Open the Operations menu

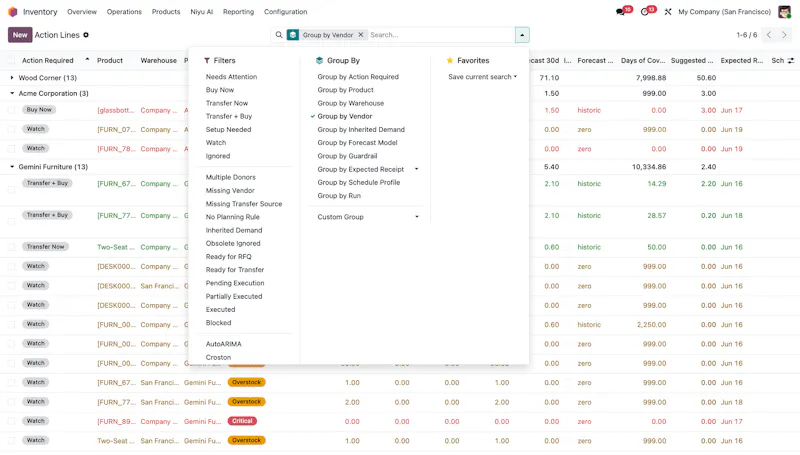click(x=124, y=12)
